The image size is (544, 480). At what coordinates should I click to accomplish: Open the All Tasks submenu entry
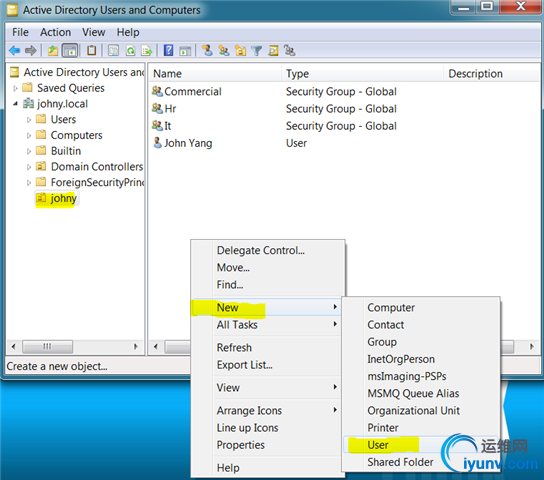(x=267, y=325)
